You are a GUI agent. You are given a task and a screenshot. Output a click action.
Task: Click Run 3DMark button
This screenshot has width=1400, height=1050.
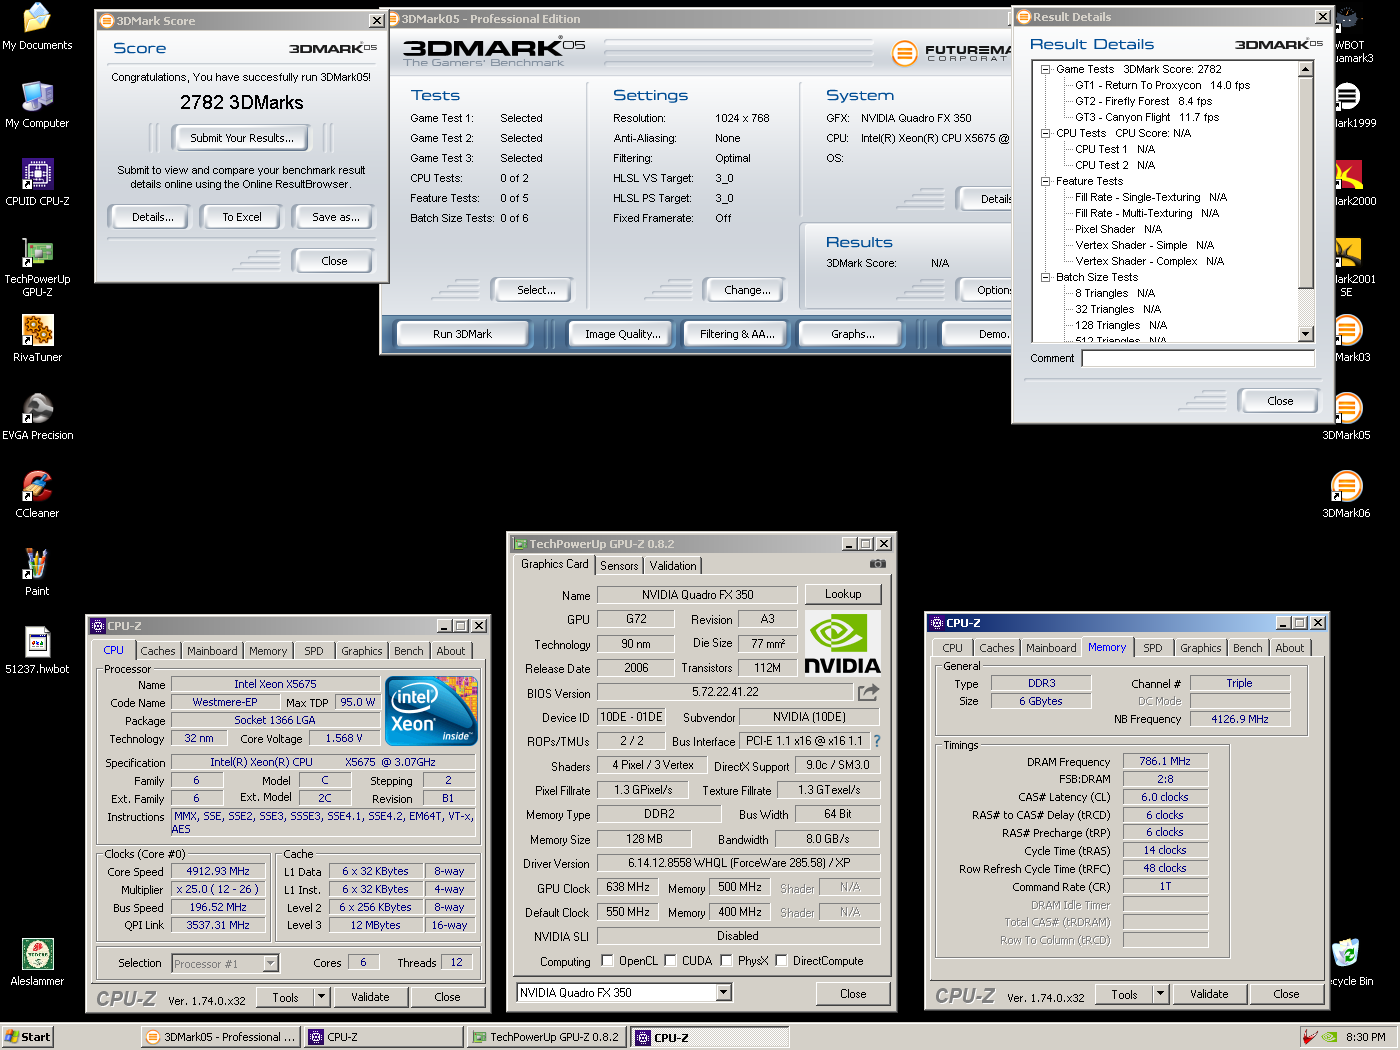click(x=462, y=334)
